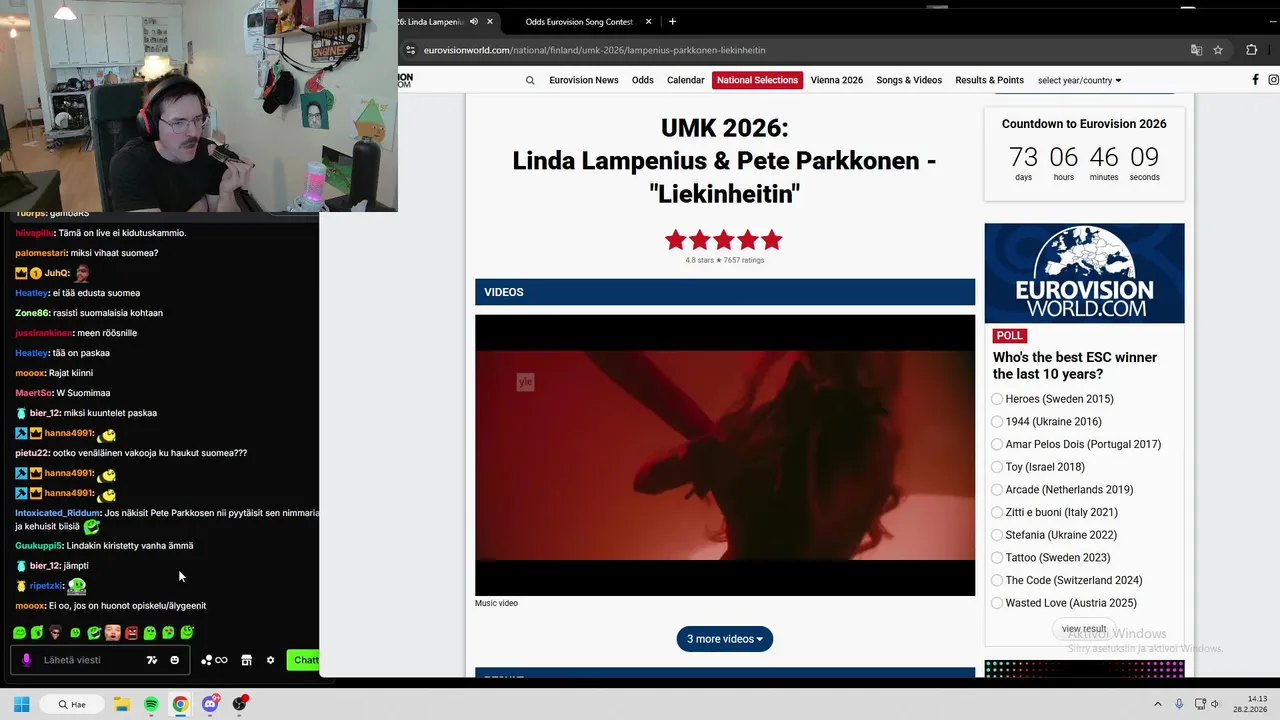Select Tattoo (Sweden 2023) poll option
The image size is (1280, 720).
[997, 558]
